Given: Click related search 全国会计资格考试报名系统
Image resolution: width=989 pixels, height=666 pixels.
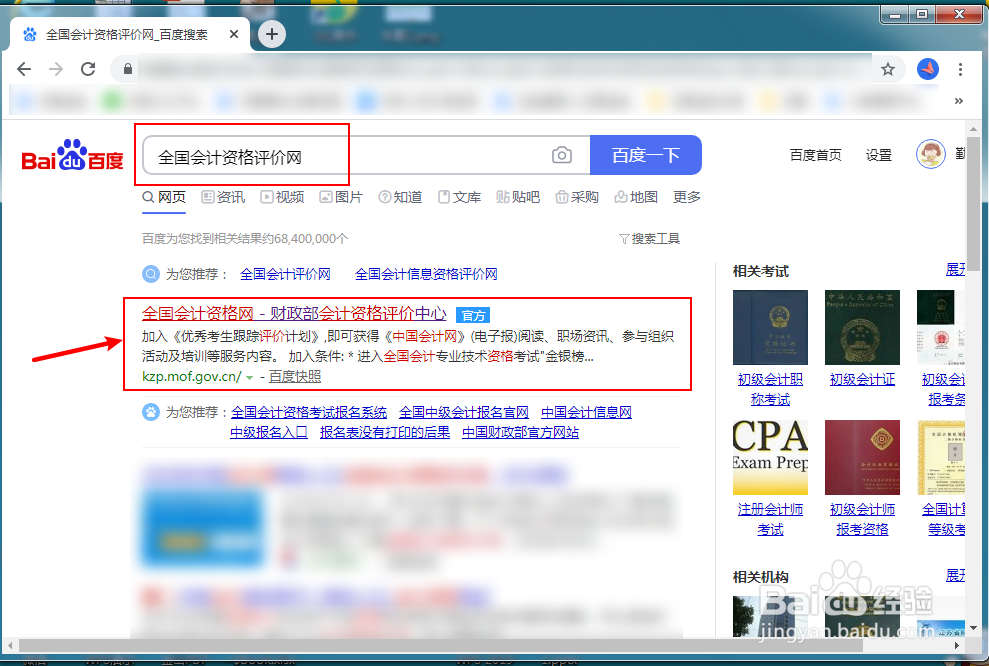Looking at the screenshot, I should tap(309, 412).
